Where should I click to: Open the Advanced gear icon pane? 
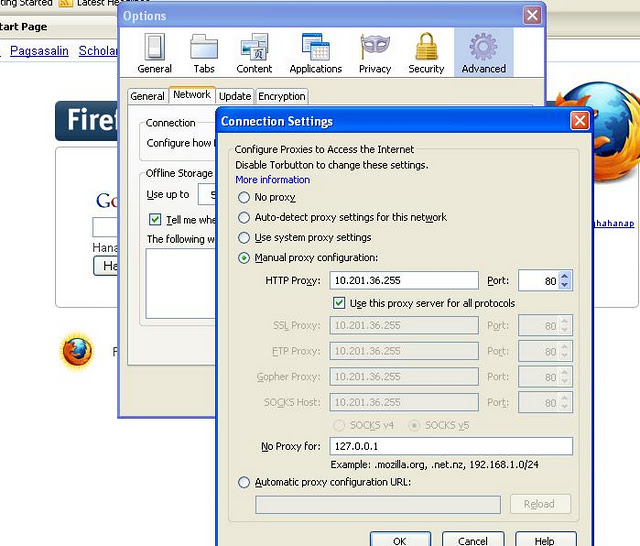click(484, 53)
